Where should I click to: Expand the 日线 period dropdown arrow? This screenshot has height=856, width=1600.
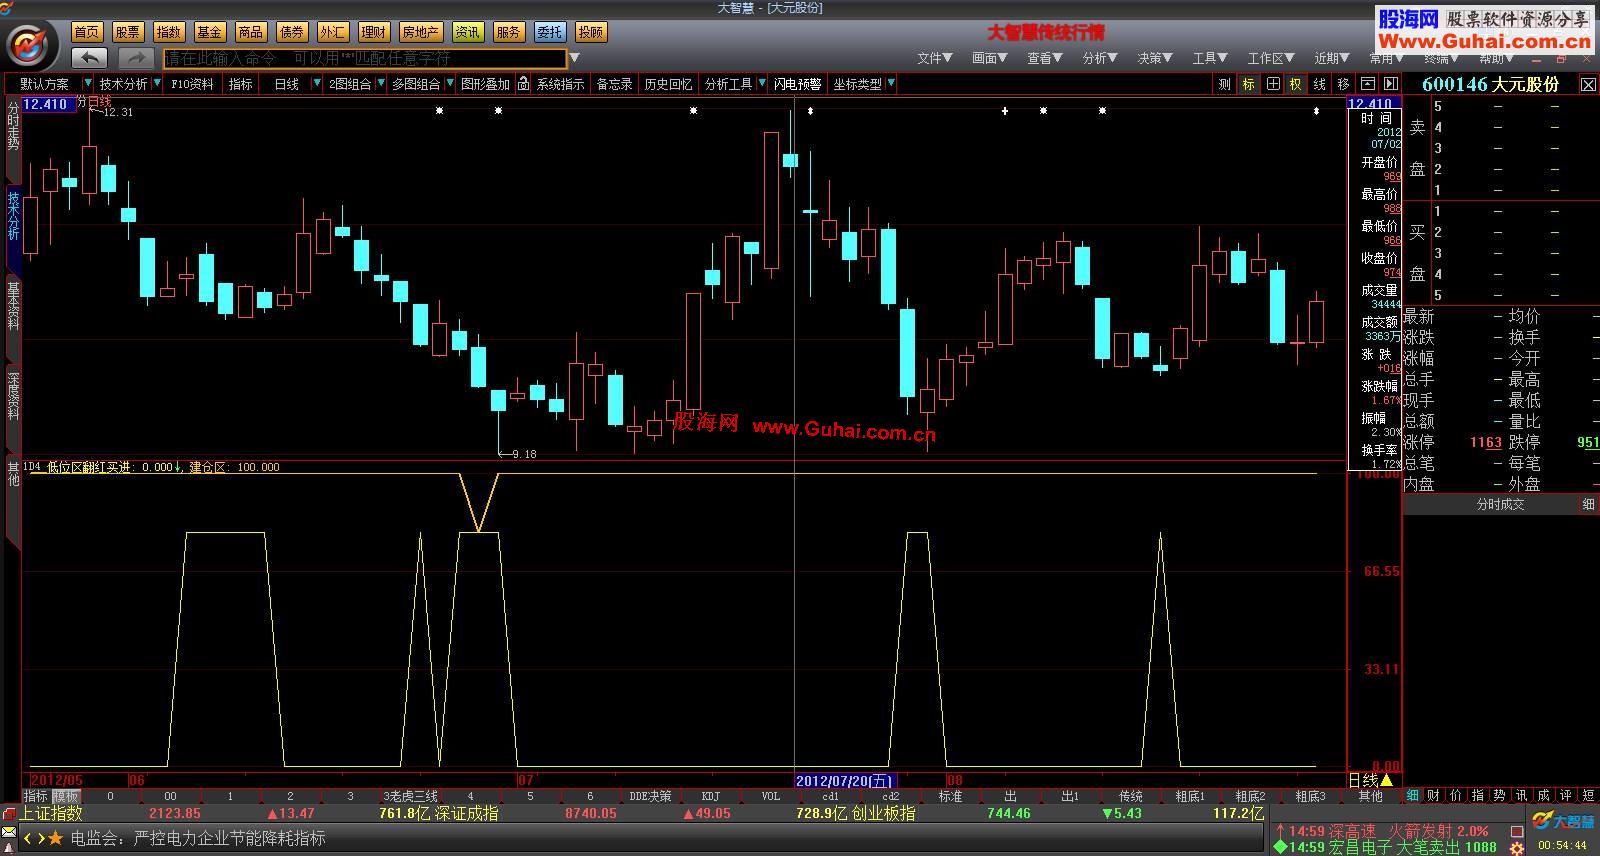[x=316, y=84]
